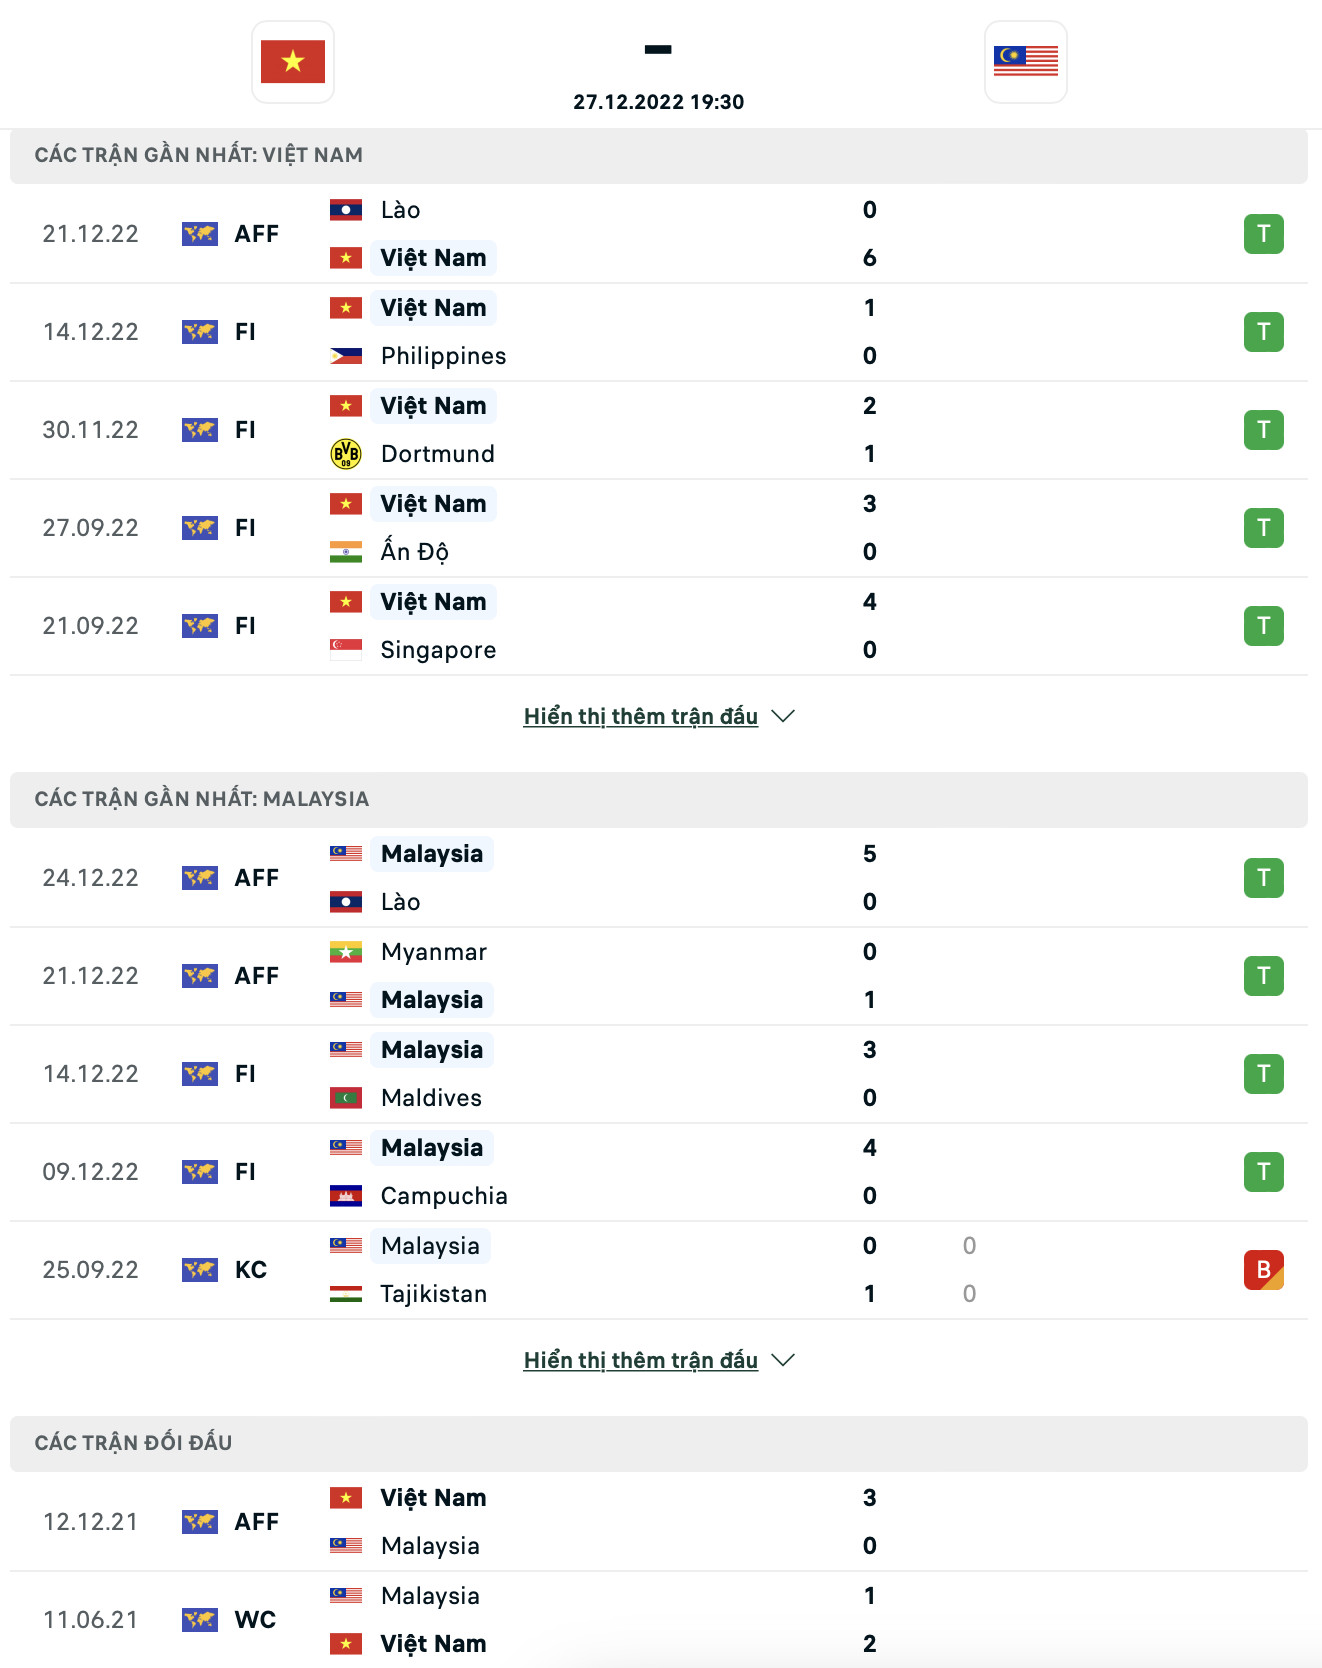
Task: Click the Tajikistan flag icon
Action: pyautogui.click(x=346, y=1294)
